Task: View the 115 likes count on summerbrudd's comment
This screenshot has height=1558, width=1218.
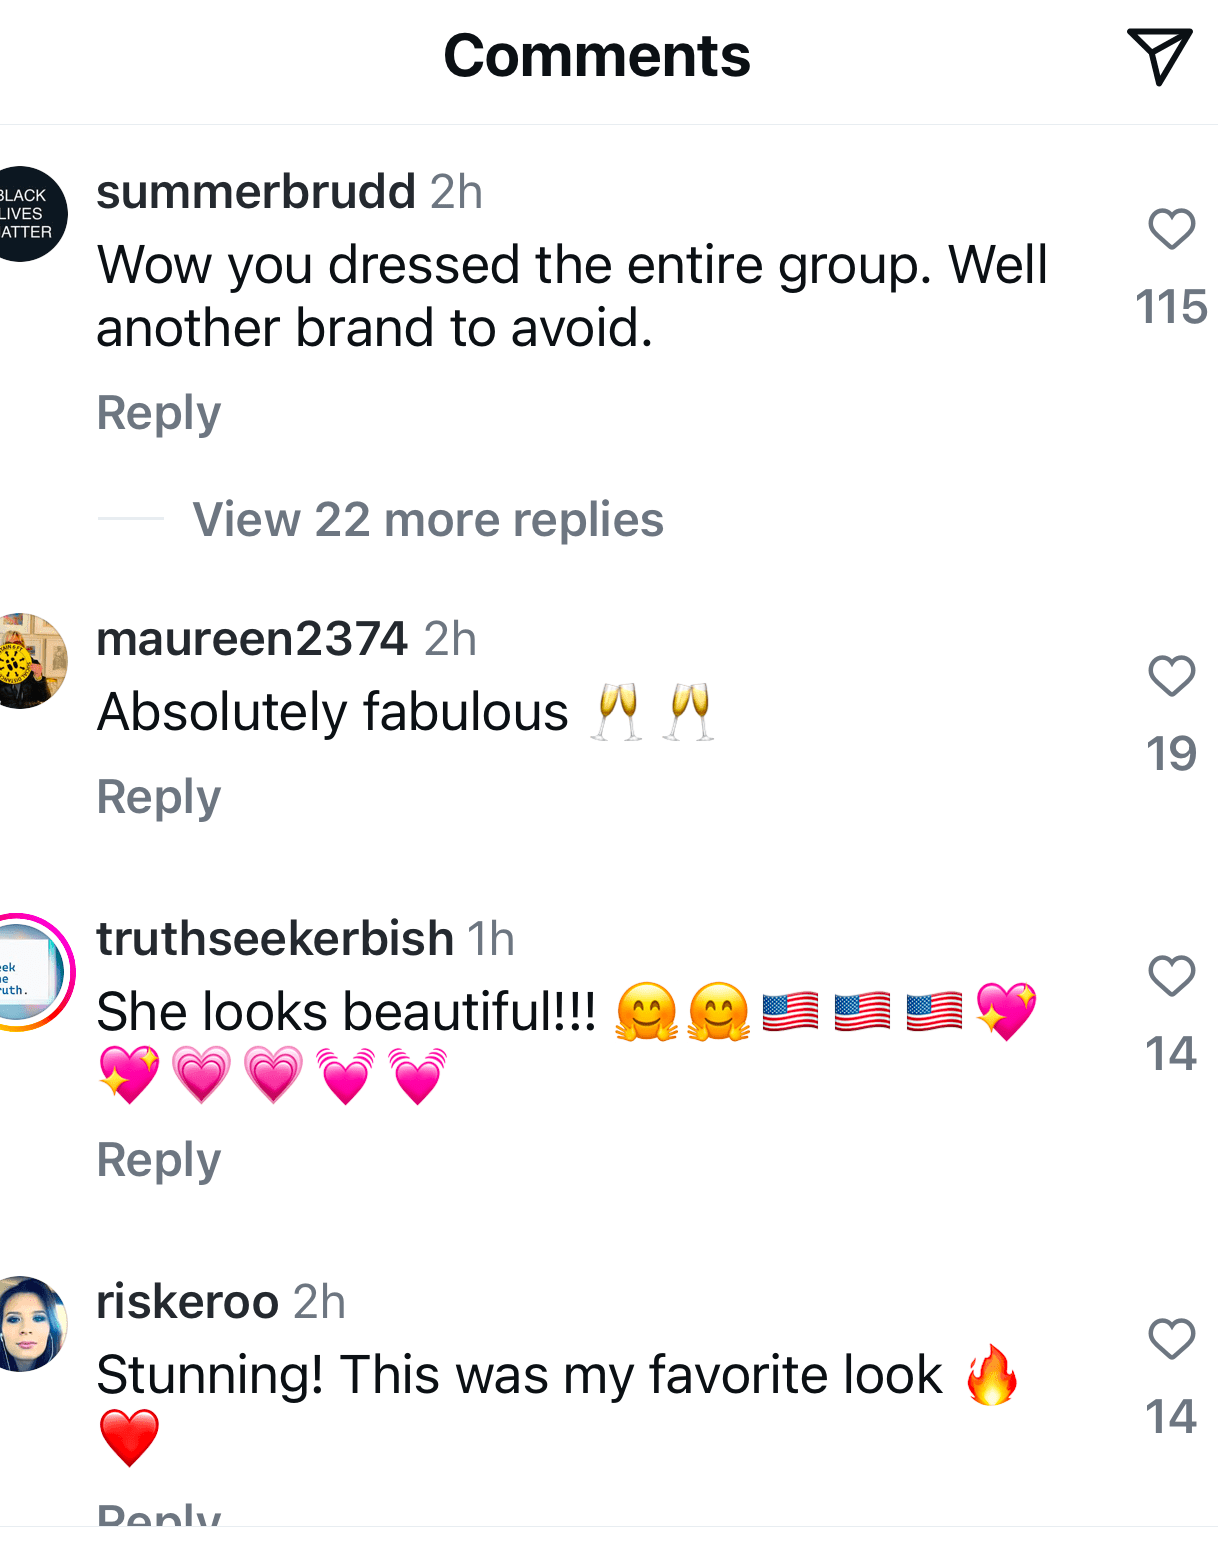Action: 1171,307
